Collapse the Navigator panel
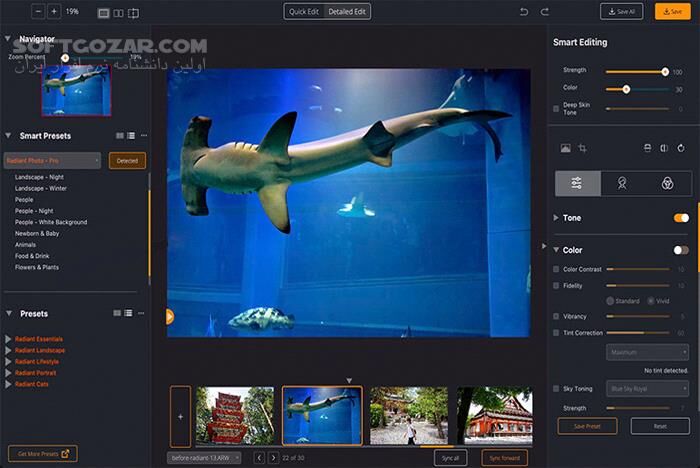This screenshot has width=700, height=468. click(x=8, y=39)
